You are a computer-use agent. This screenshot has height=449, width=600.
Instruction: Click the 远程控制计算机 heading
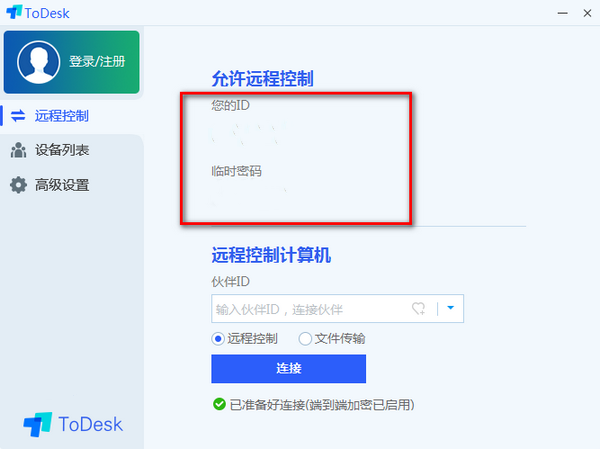click(x=271, y=255)
